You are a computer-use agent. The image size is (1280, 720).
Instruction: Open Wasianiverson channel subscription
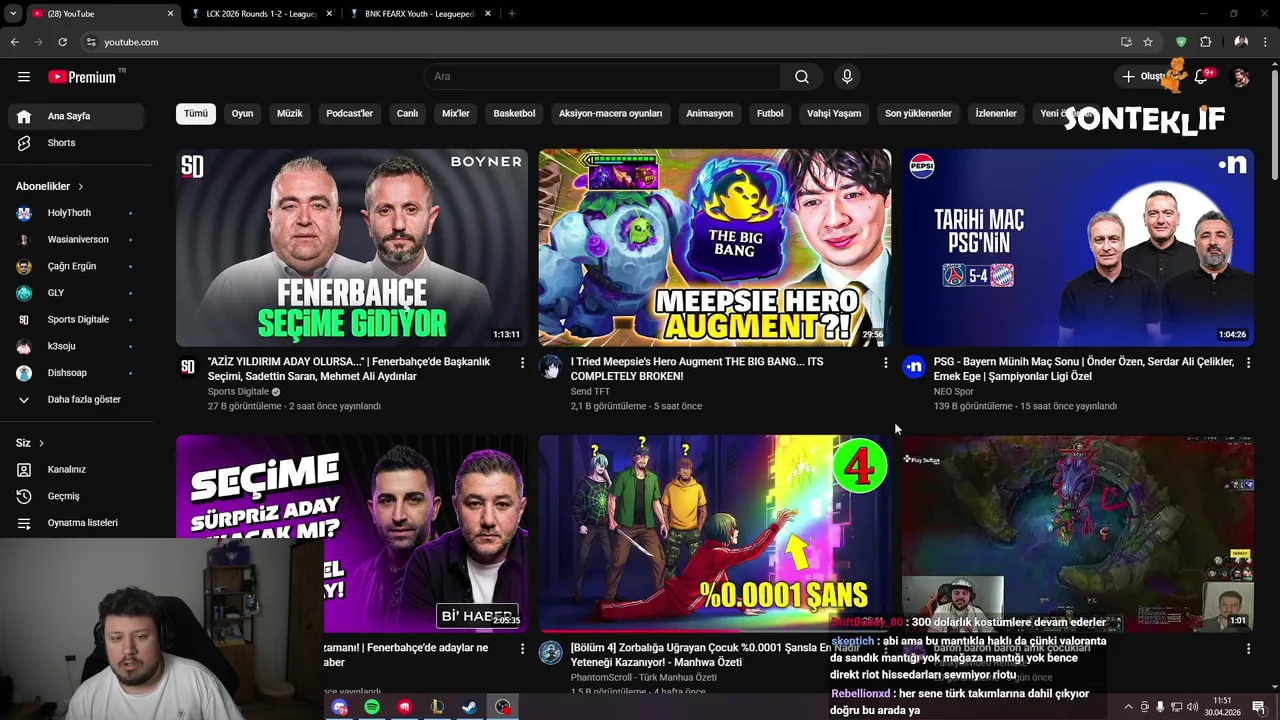click(x=76, y=240)
